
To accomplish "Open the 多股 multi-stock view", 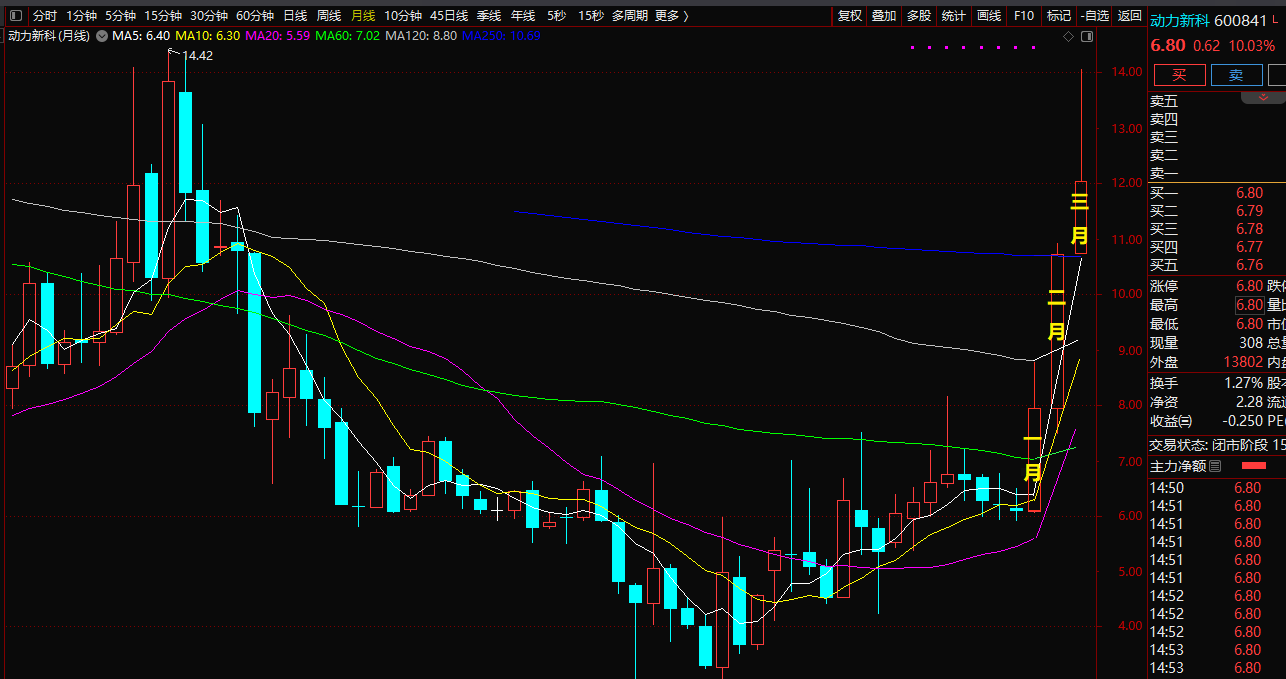I will pos(919,16).
